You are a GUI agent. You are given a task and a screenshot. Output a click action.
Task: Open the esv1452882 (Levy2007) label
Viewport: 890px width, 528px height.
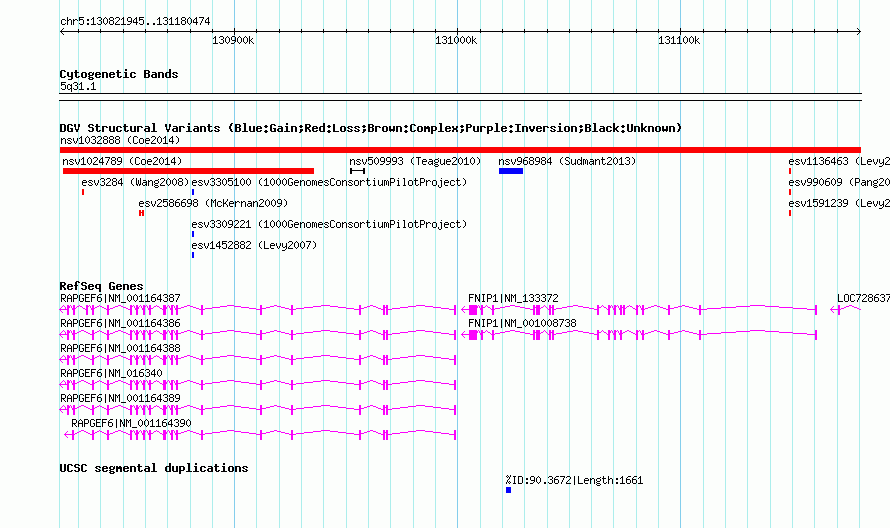point(254,245)
